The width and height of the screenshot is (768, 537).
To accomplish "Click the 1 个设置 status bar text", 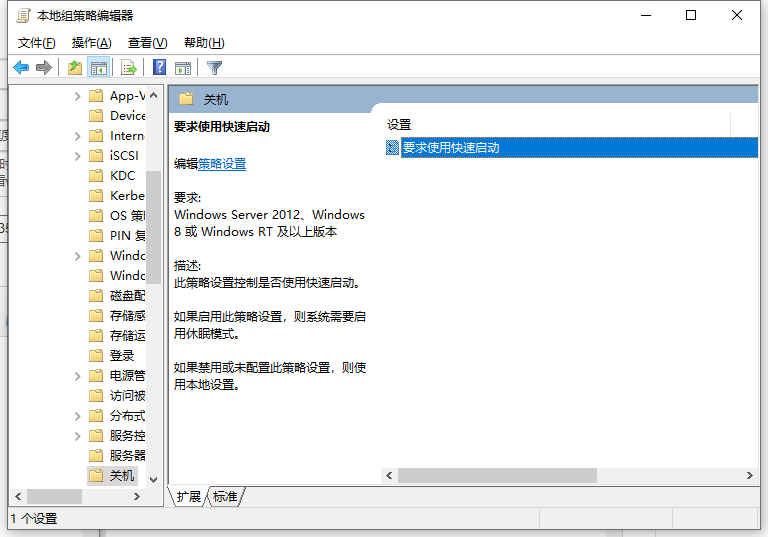I will point(34,518).
